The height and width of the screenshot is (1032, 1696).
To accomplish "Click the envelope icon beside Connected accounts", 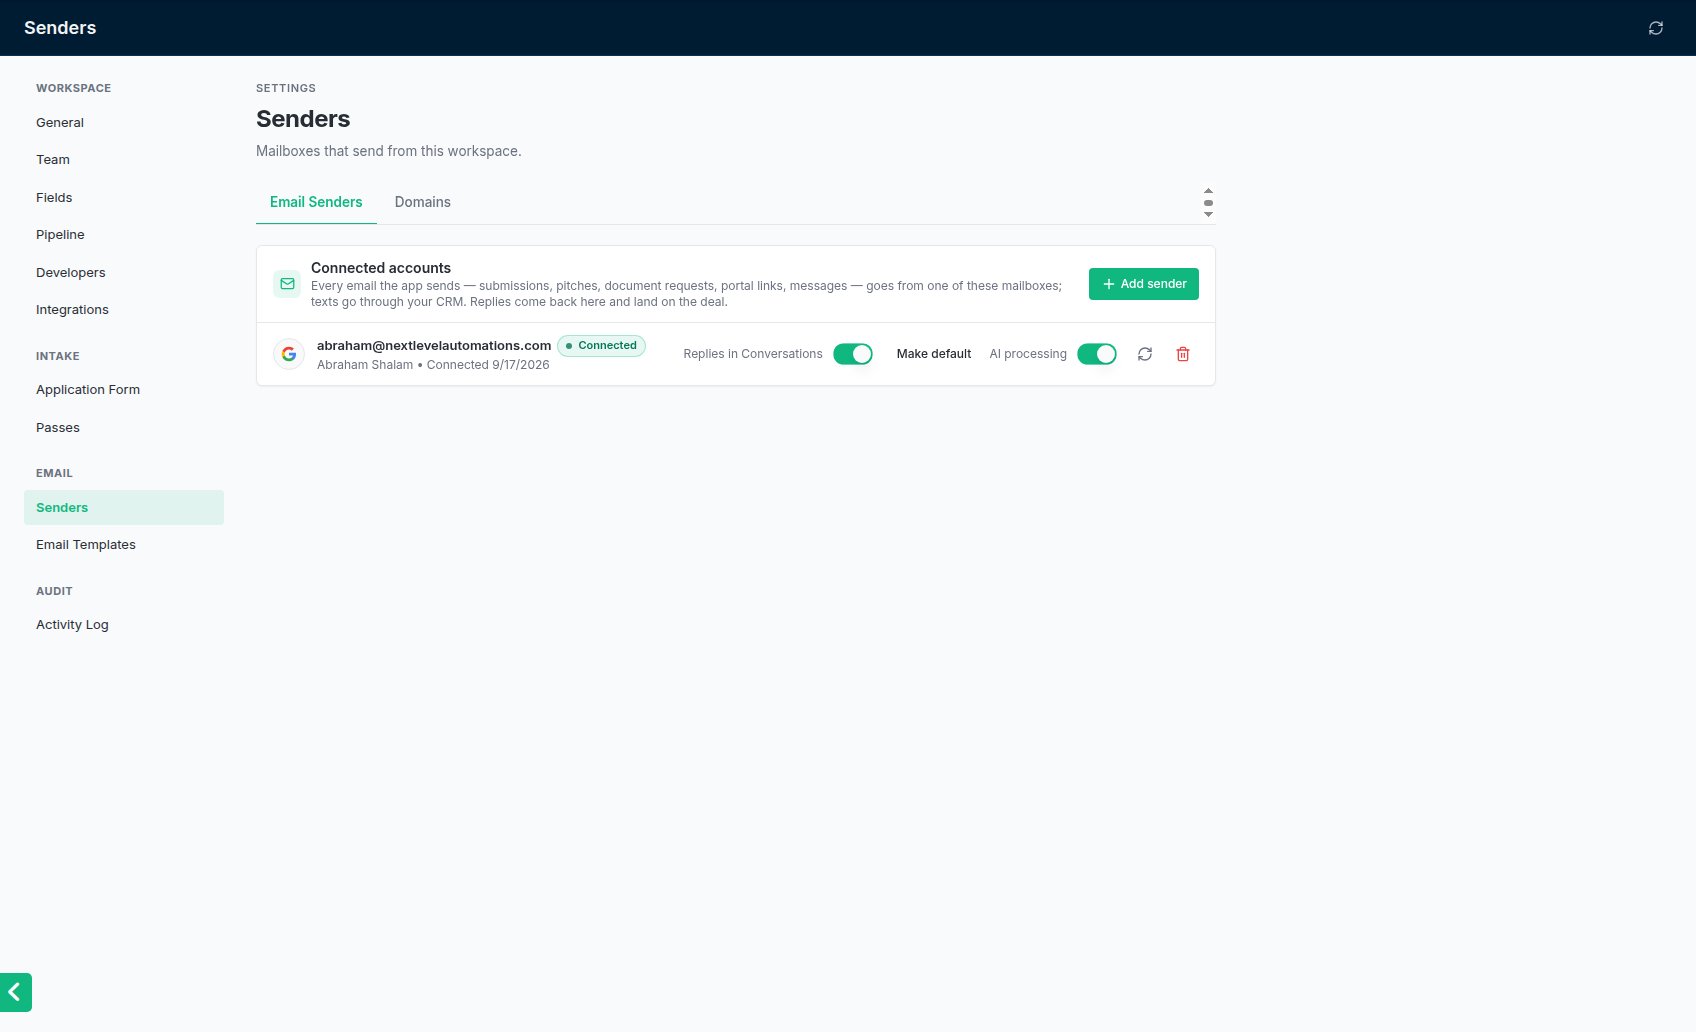I will pos(287,284).
